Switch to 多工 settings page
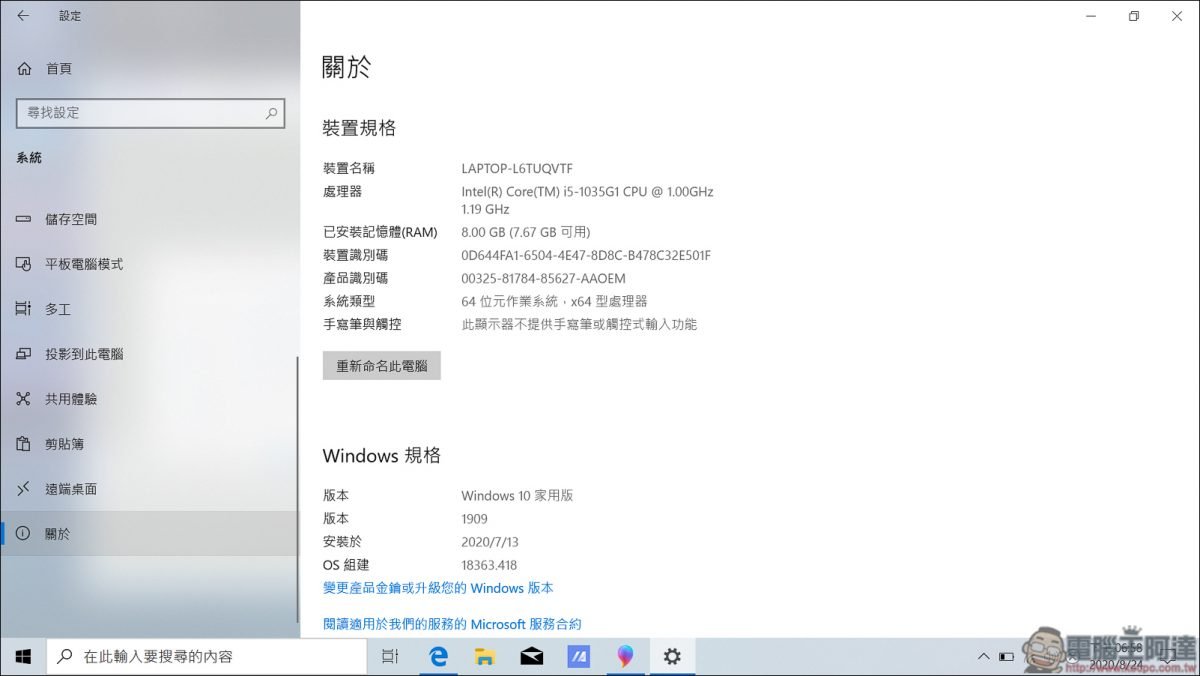The height and width of the screenshot is (676, 1200). pyautogui.click(x=58, y=310)
